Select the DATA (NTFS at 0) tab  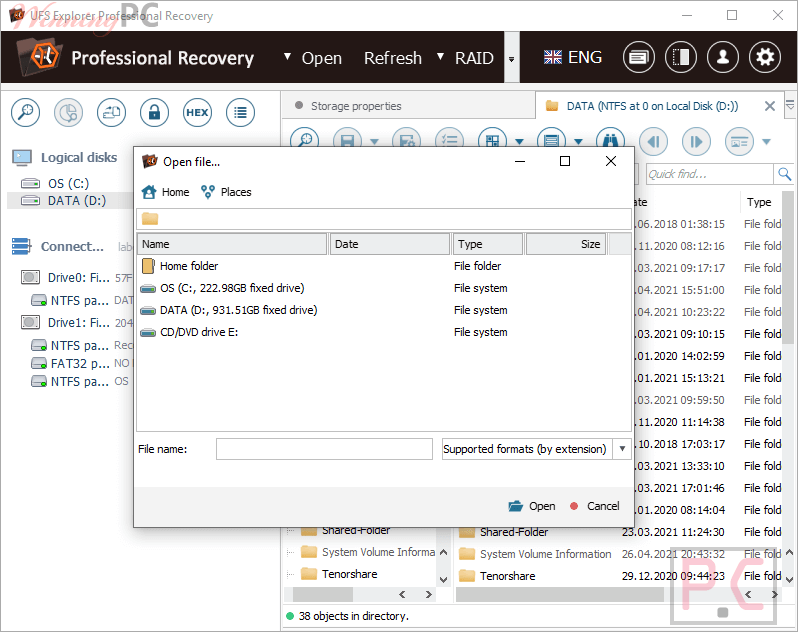pyautogui.click(x=652, y=106)
